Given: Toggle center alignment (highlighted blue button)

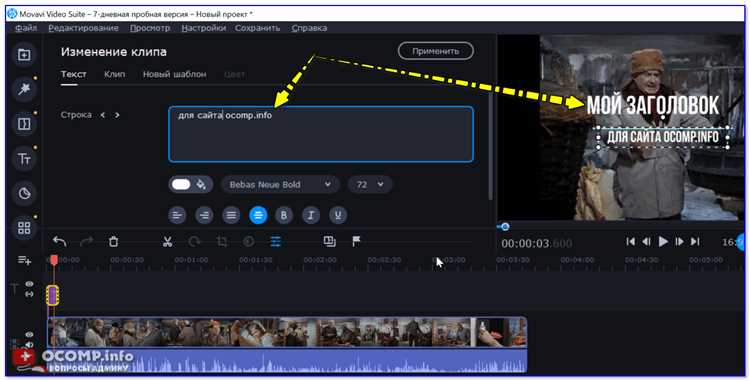Looking at the screenshot, I should point(258,215).
